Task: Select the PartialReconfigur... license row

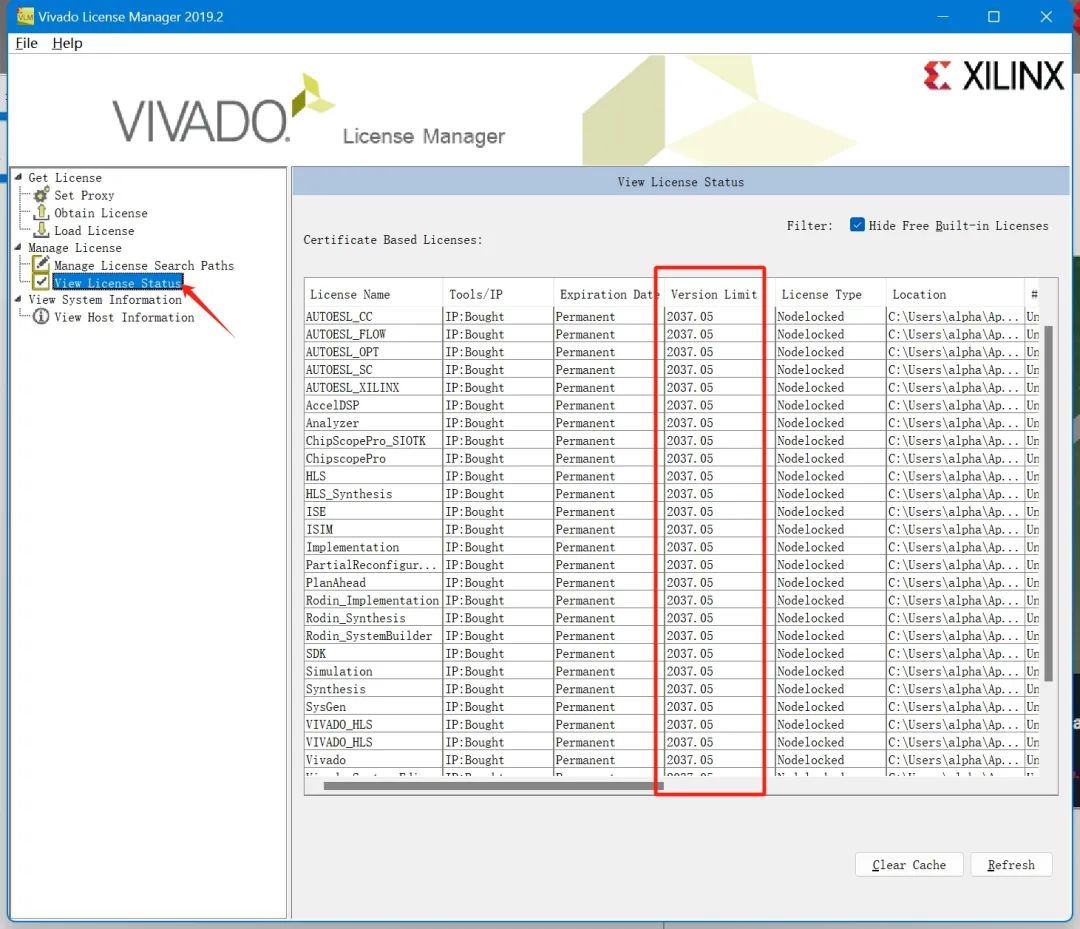Action: (x=672, y=565)
